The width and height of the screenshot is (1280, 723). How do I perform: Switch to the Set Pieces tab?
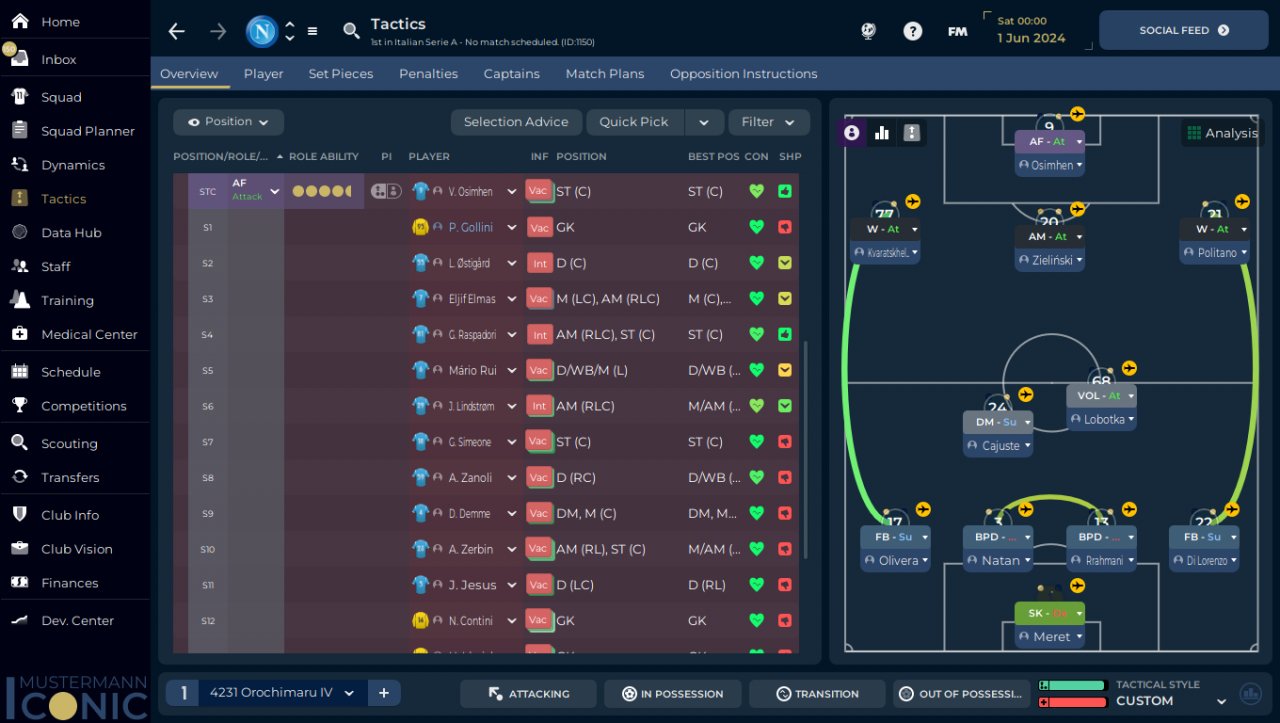(341, 74)
